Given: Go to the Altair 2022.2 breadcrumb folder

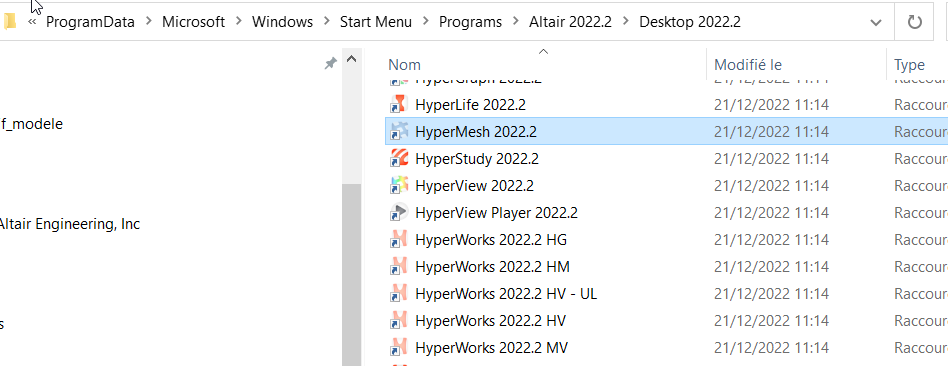Looking at the screenshot, I should click(570, 22).
